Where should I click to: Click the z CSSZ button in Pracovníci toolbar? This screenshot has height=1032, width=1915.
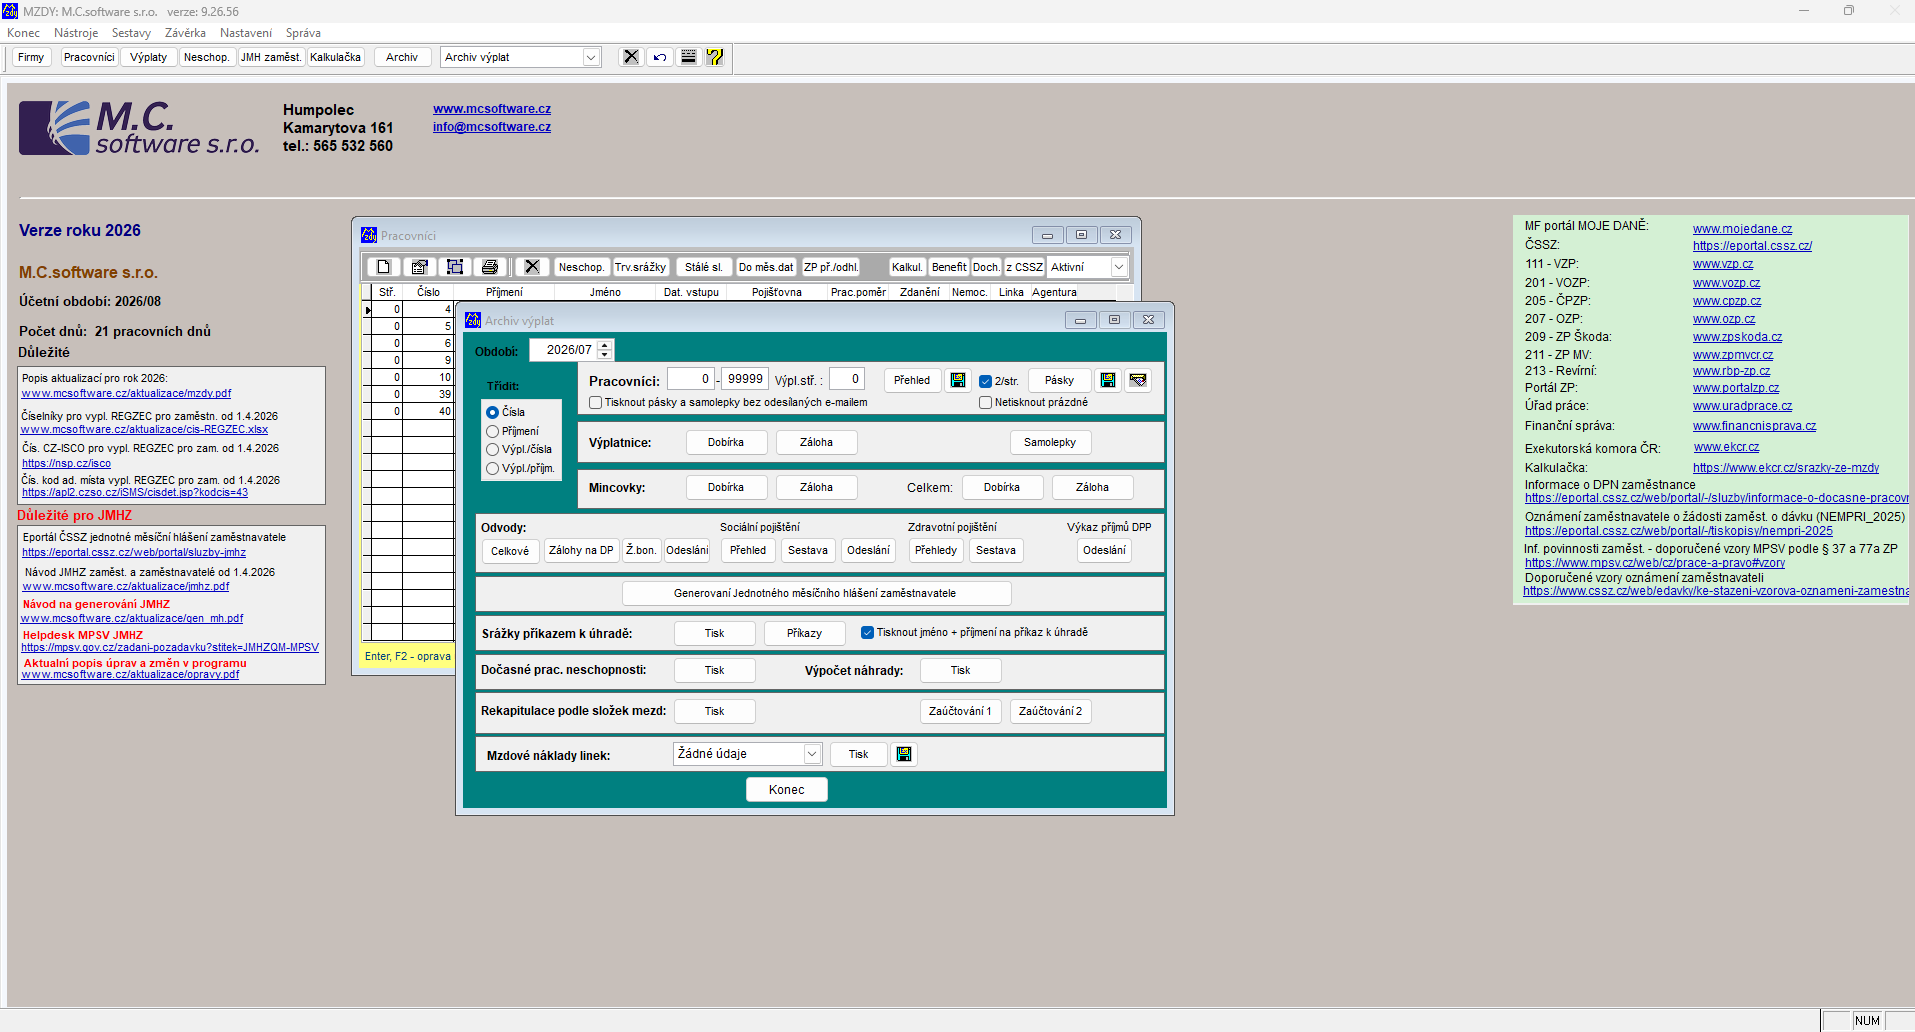1024,267
